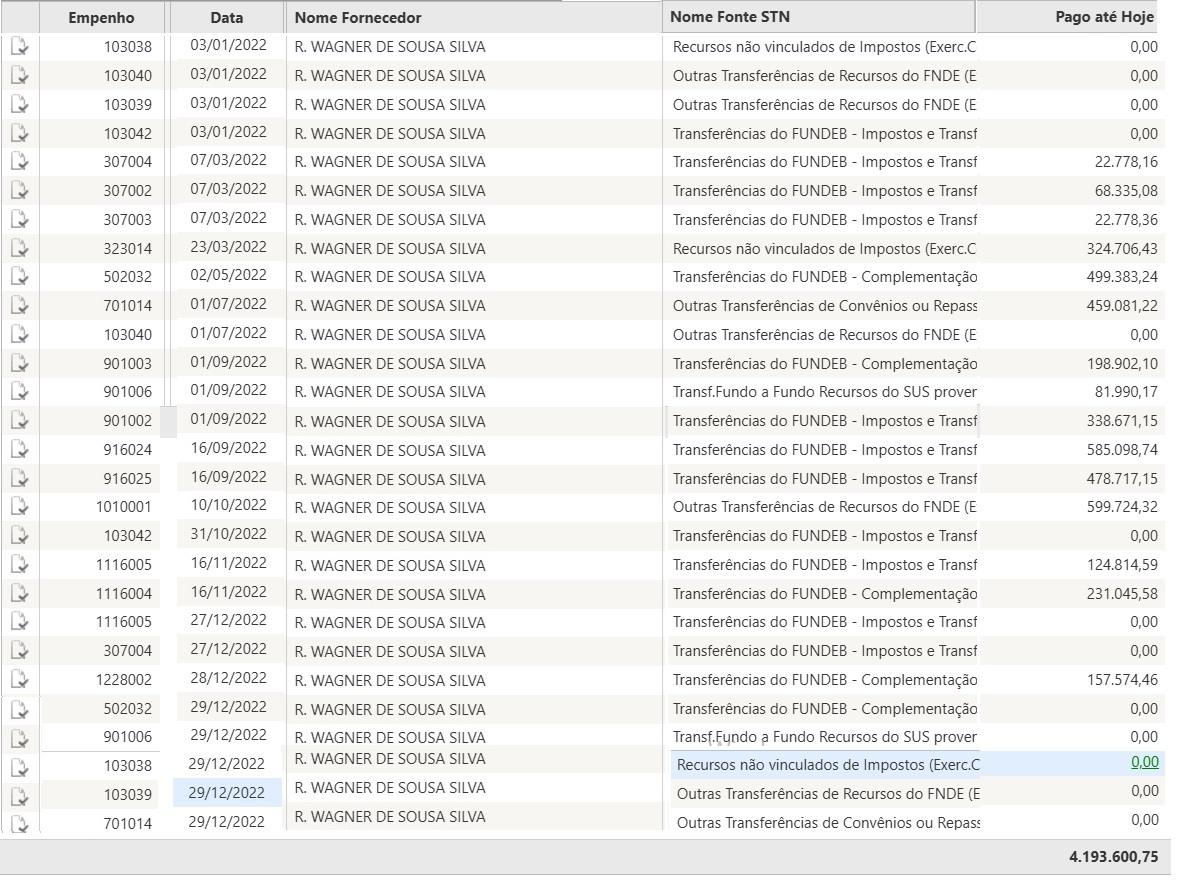Open row icon next to empenho 1228002
This screenshot has height=887, width=1177.
[19, 680]
